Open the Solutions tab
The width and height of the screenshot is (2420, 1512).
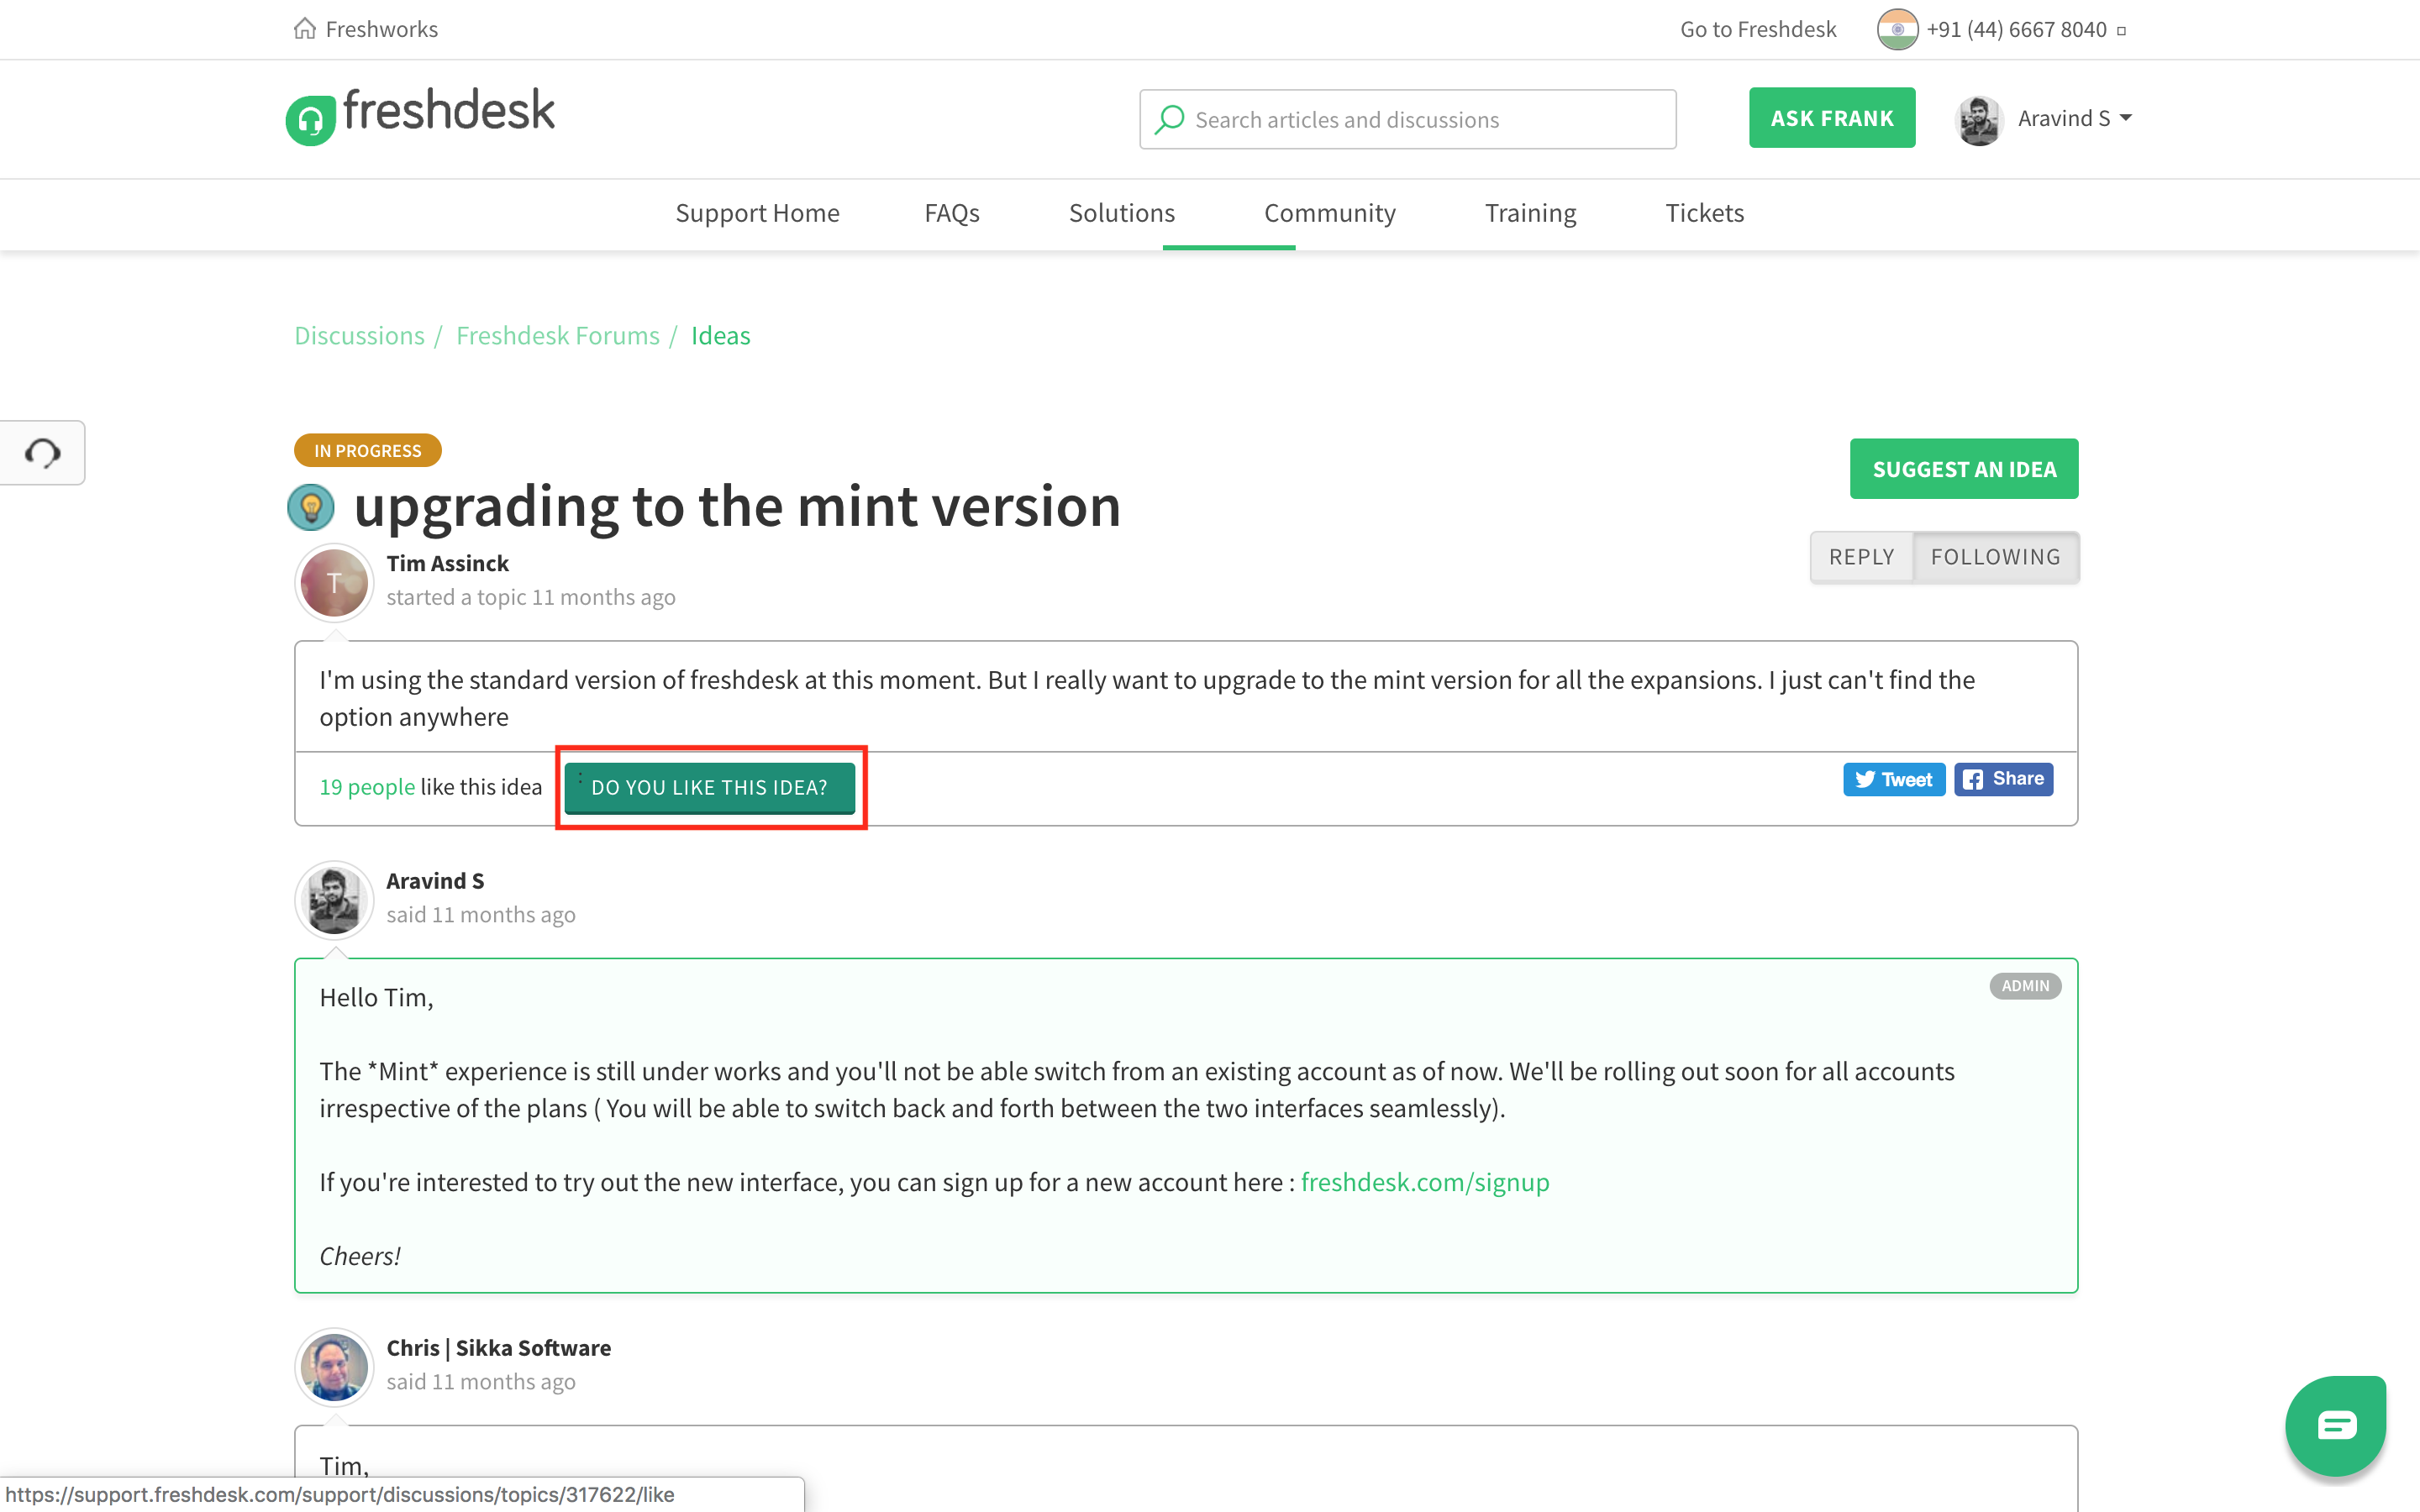pyautogui.click(x=1121, y=213)
